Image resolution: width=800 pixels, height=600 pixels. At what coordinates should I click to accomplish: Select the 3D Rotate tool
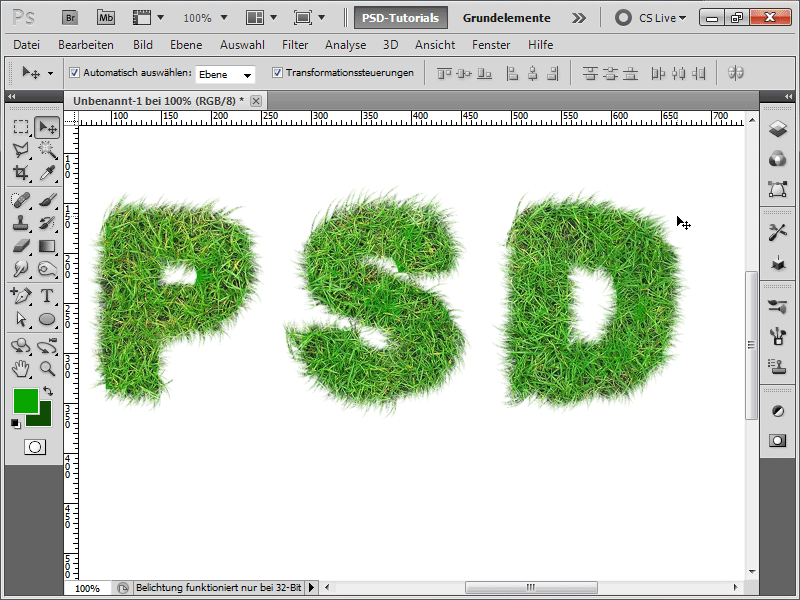pos(21,346)
